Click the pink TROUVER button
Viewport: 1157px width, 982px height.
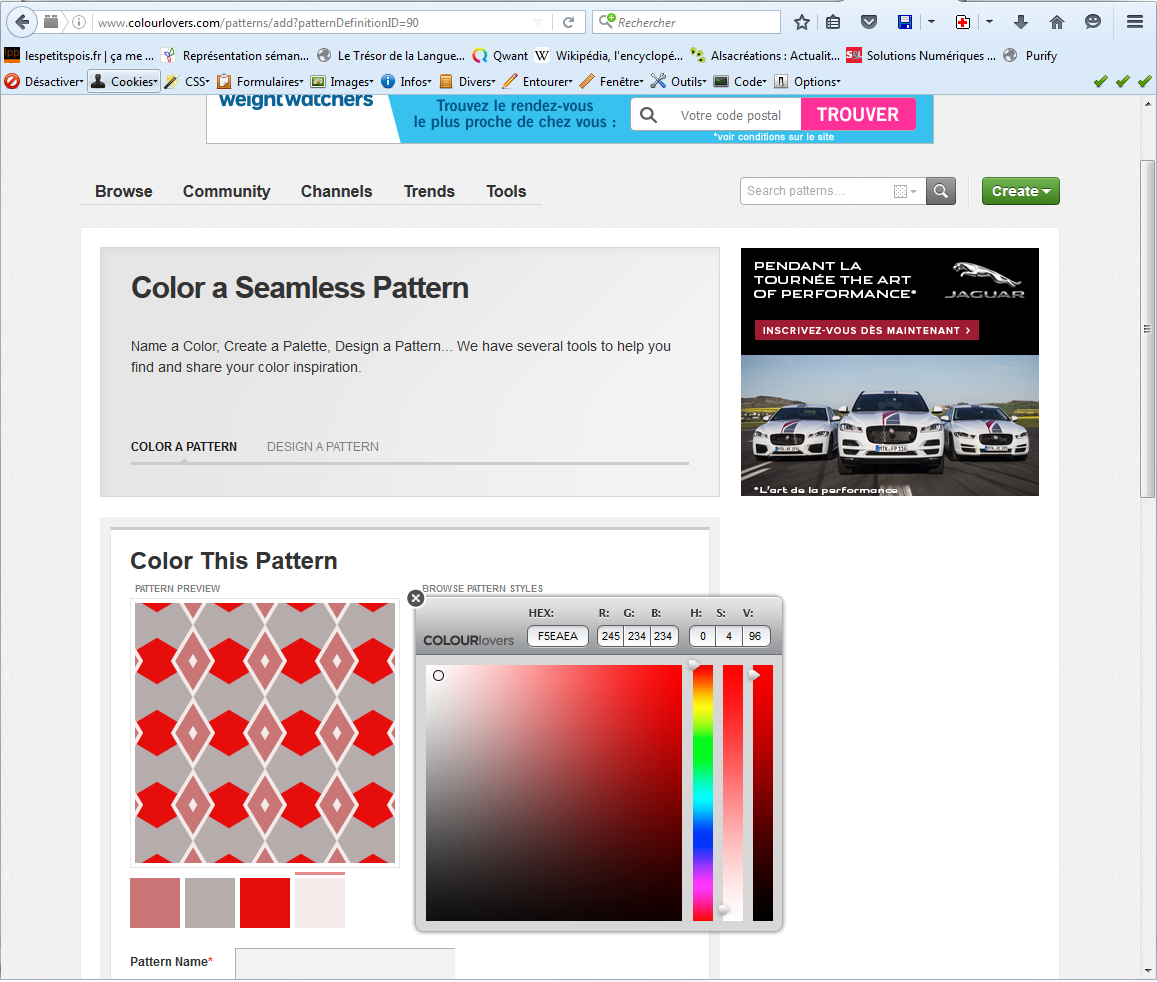[x=857, y=115]
